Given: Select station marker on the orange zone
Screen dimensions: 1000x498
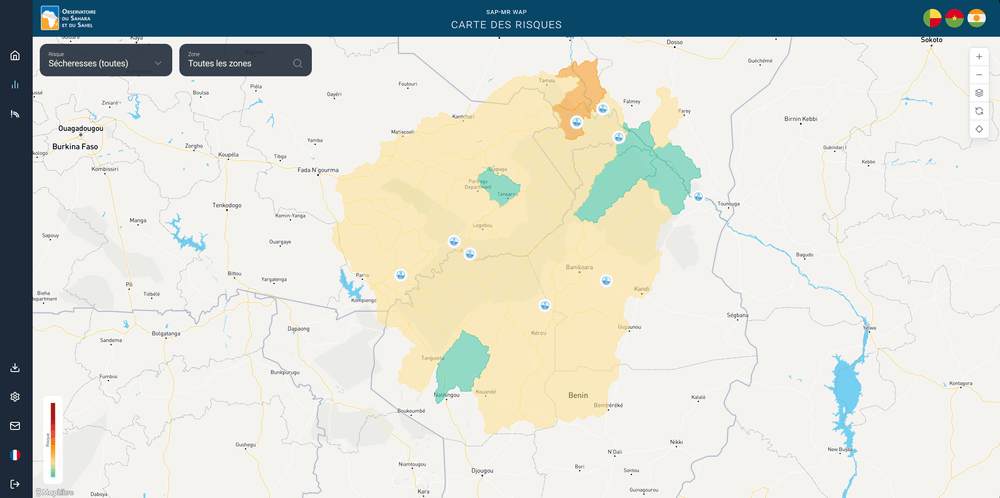Looking at the screenshot, I should 577,122.
